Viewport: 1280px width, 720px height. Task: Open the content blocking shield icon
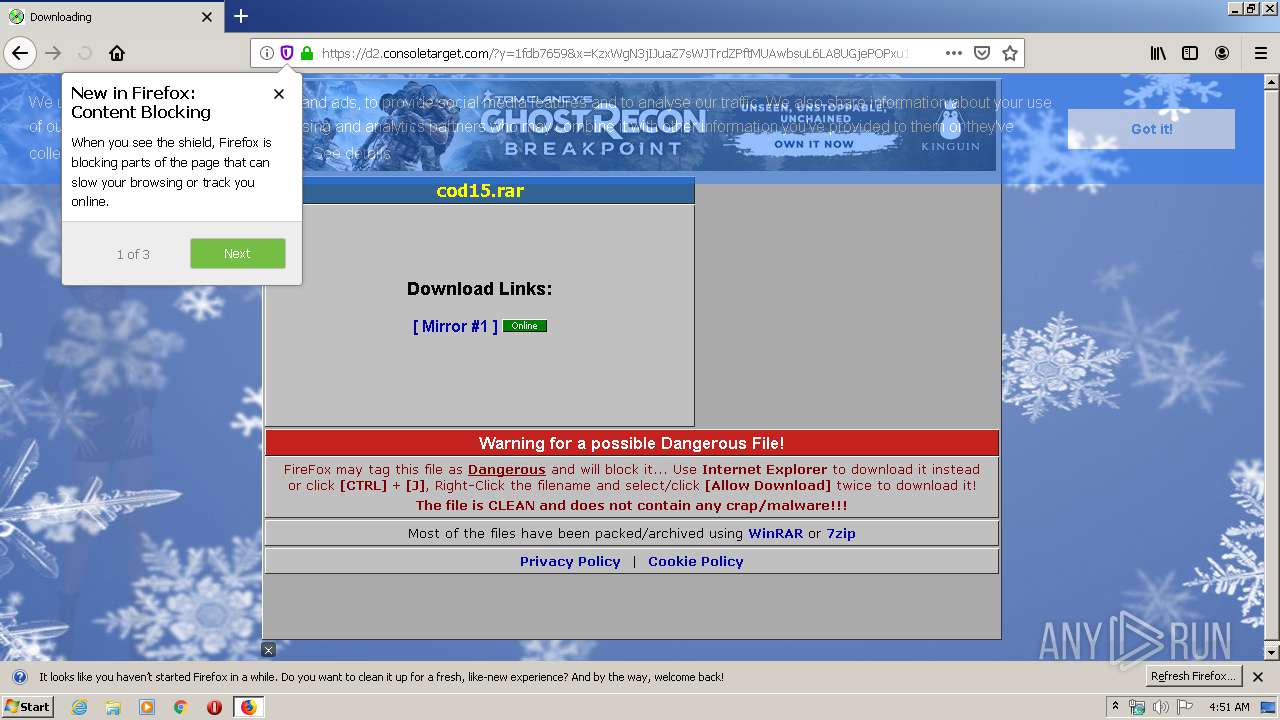click(286, 53)
